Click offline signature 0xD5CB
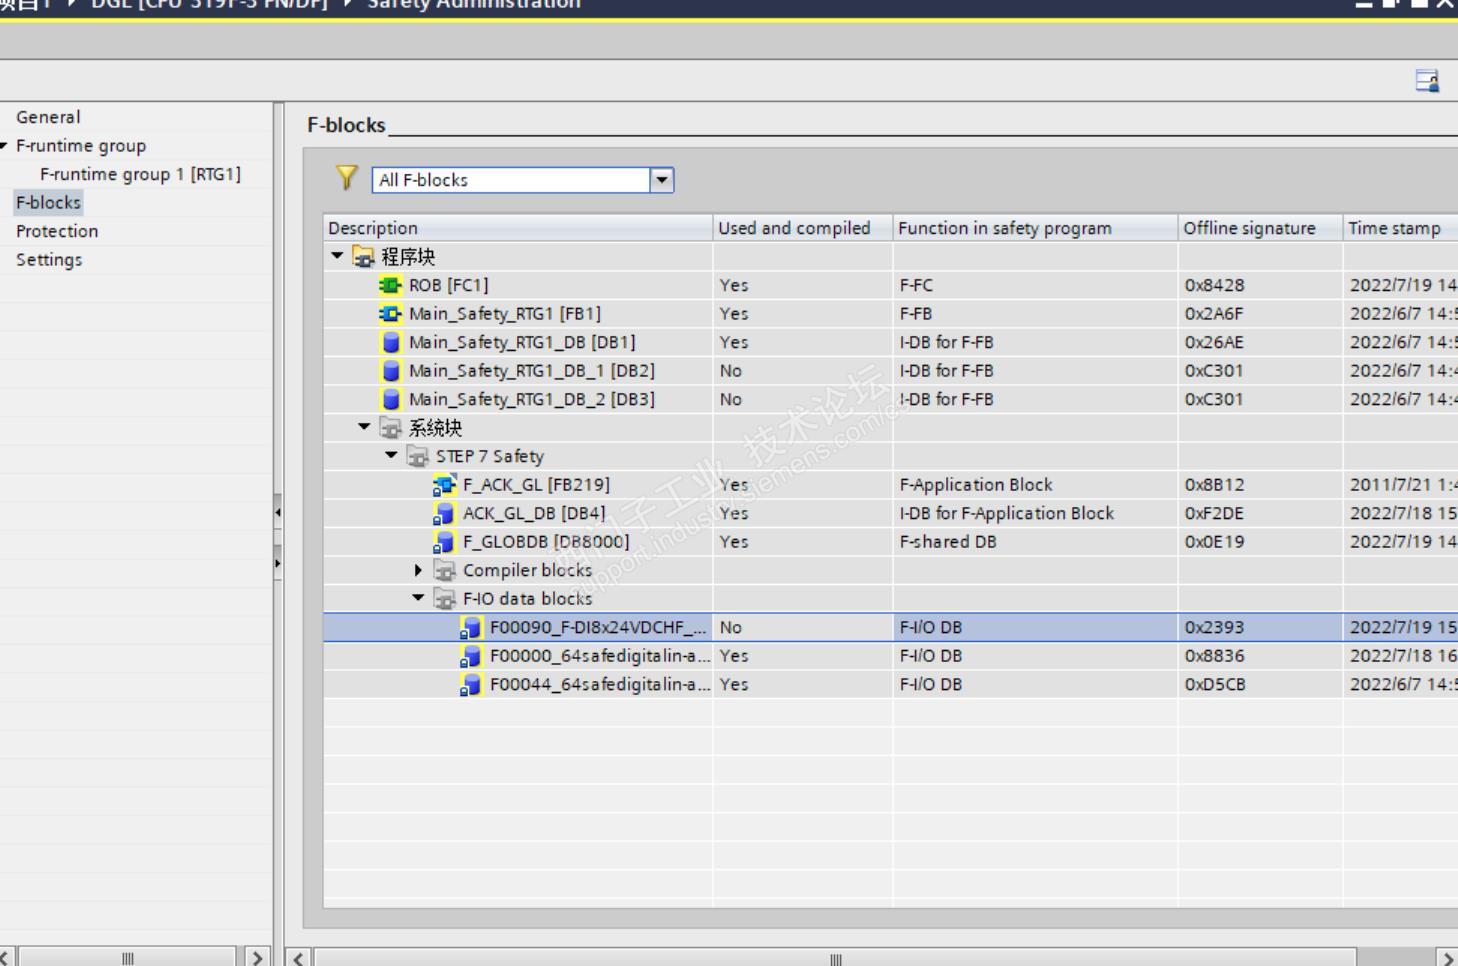 (x=1215, y=685)
